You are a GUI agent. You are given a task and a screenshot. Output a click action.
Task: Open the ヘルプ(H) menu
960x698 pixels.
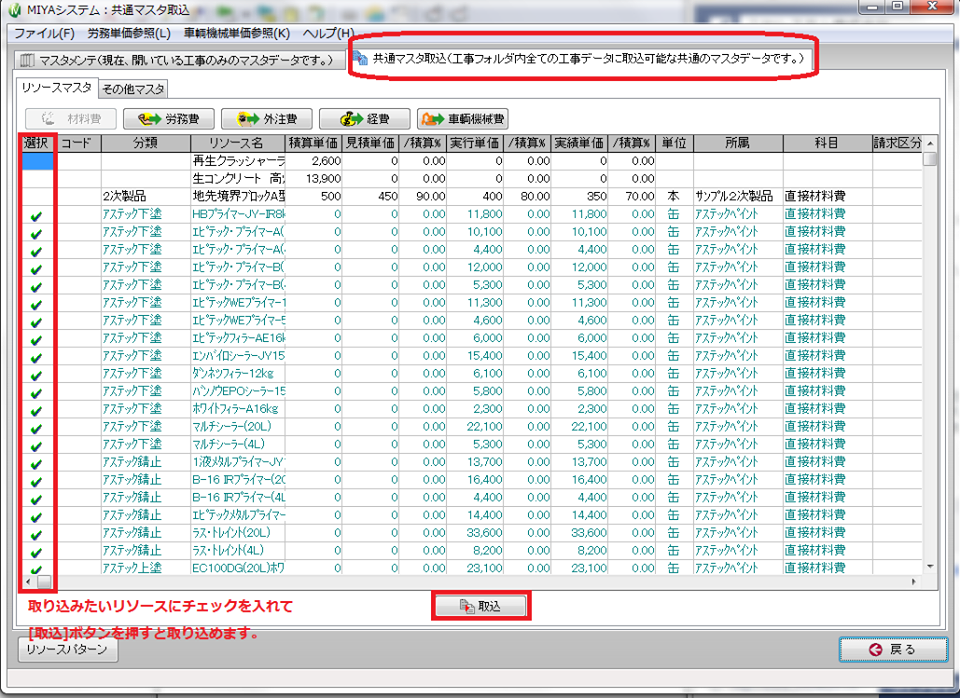tap(328, 33)
